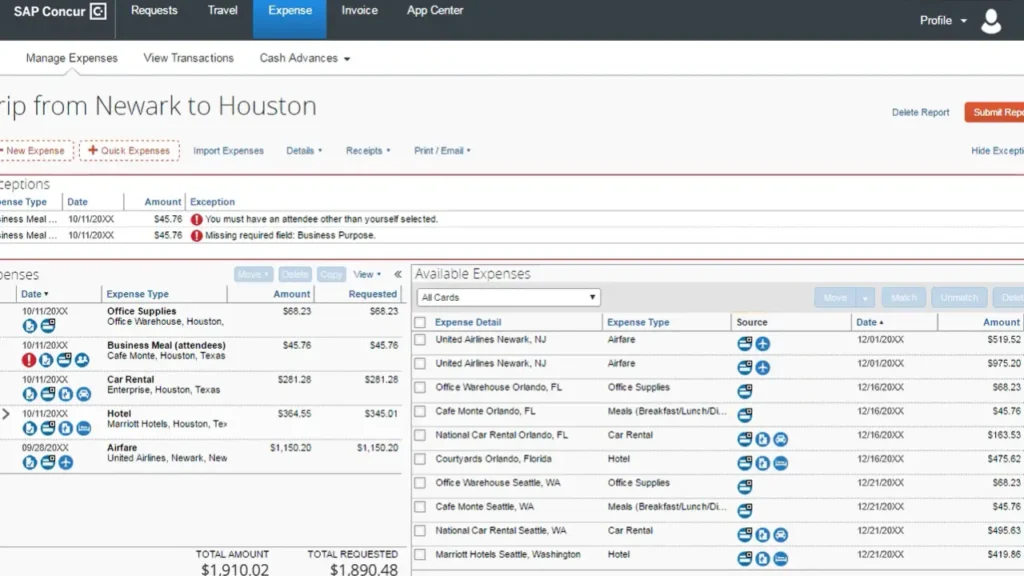Screen dimensions: 1024x576
Task: Open the Manage Expenses page
Action: (72, 58)
